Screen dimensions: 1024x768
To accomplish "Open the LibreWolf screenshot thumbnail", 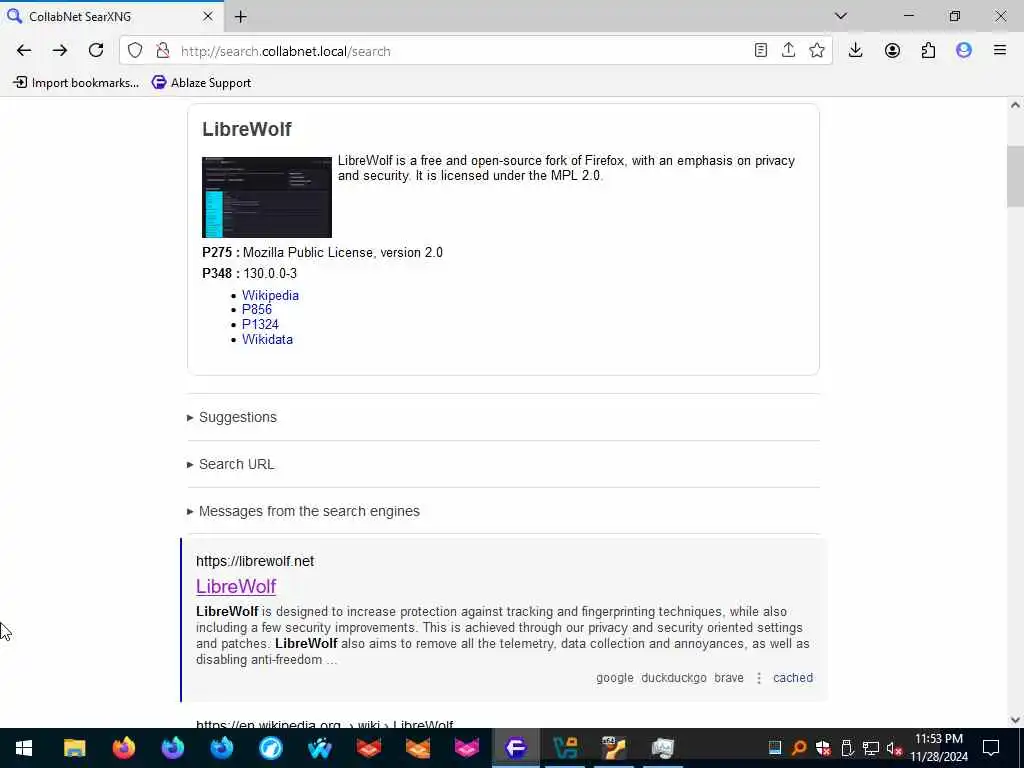I will 266,197.
